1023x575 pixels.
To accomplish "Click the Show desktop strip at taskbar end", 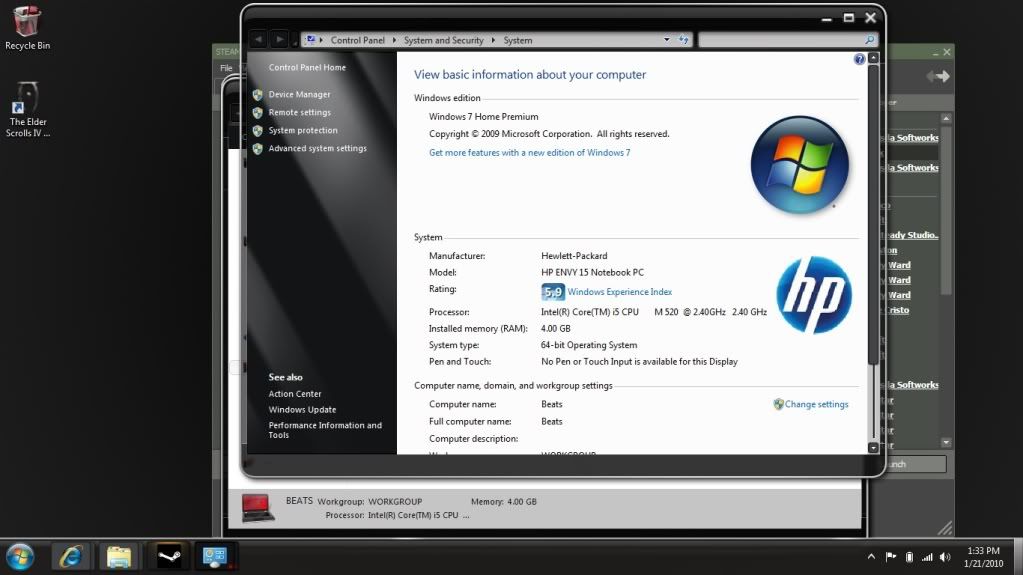I will (x=1018, y=557).
